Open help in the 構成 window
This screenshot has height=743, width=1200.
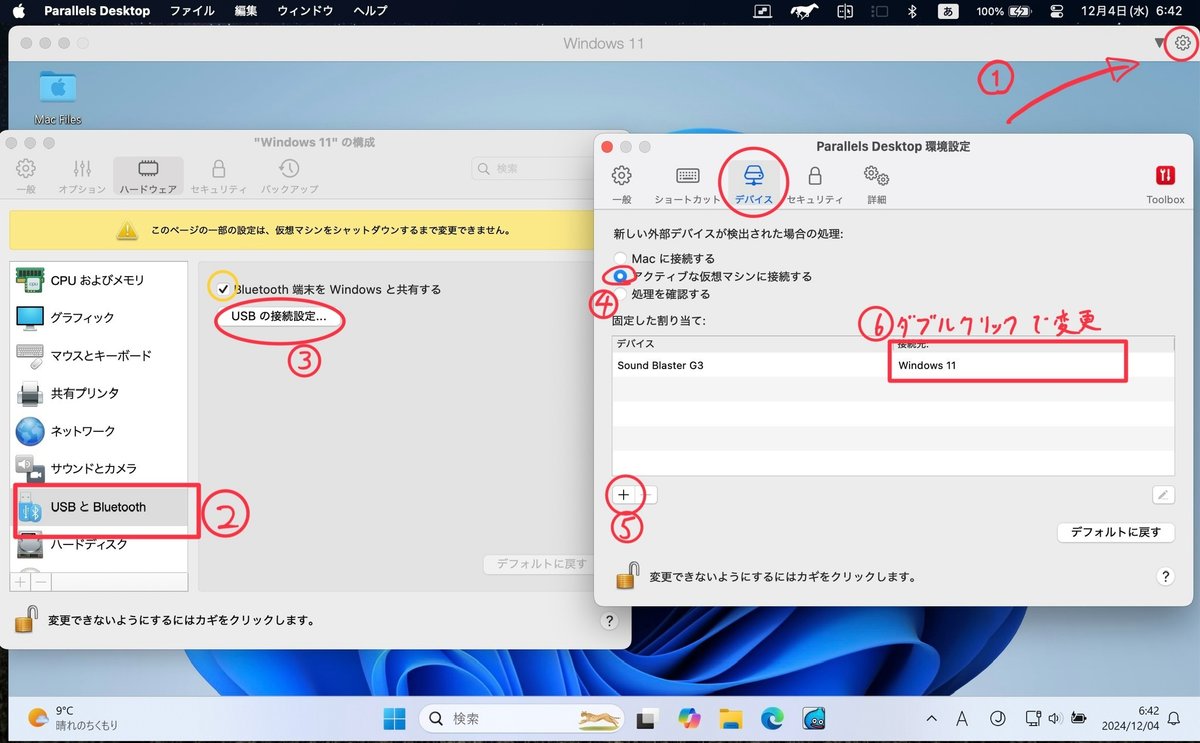coord(610,621)
